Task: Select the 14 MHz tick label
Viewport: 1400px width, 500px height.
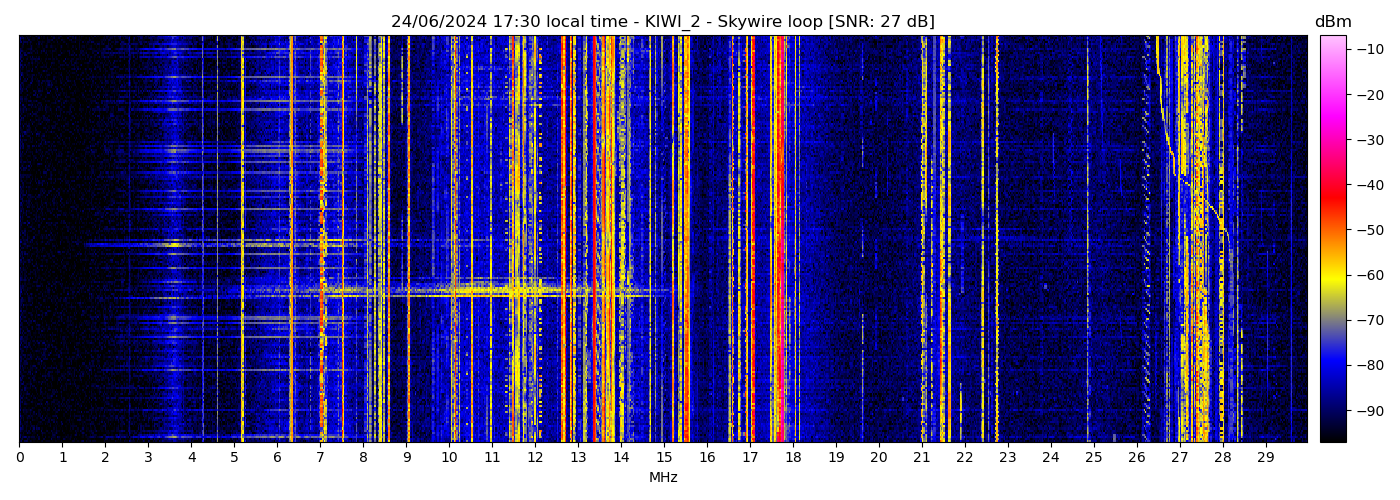Action: pos(621,457)
